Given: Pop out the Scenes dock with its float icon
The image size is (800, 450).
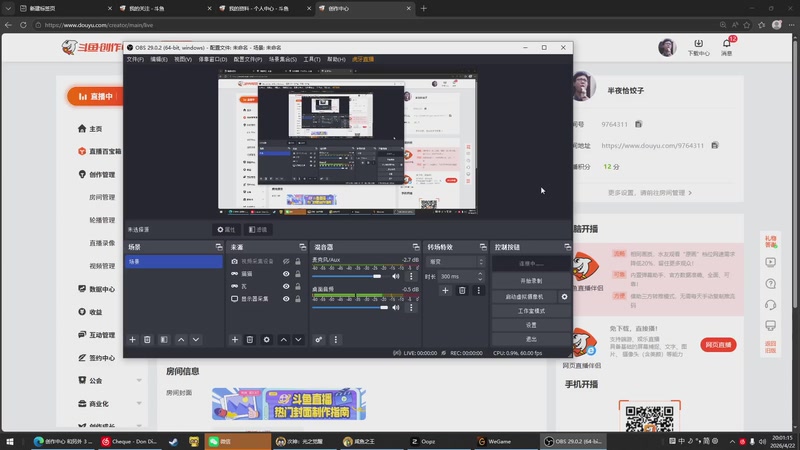Looking at the screenshot, I should tap(219, 247).
